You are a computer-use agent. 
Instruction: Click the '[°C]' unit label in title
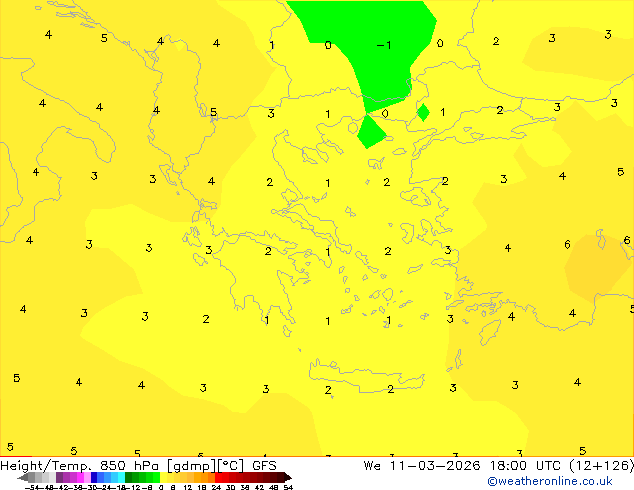tap(230, 466)
